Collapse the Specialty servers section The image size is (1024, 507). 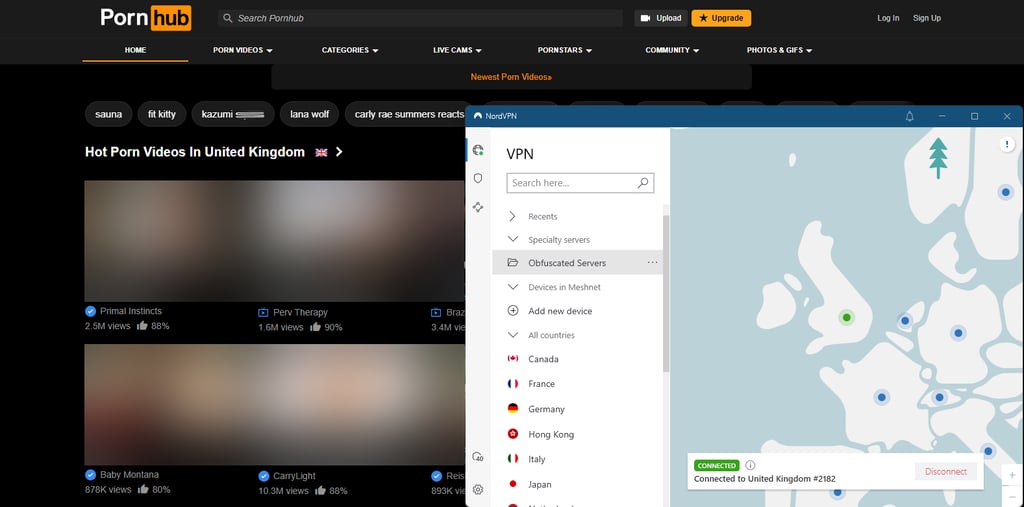(513, 239)
